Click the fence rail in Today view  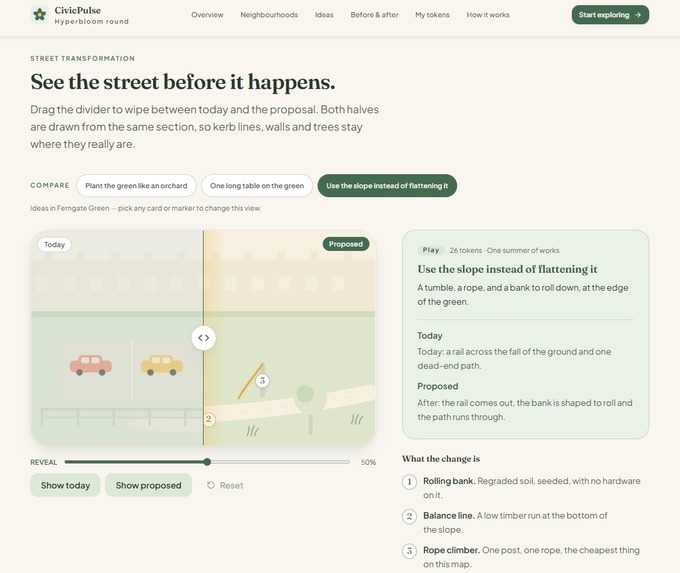click(121, 416)
